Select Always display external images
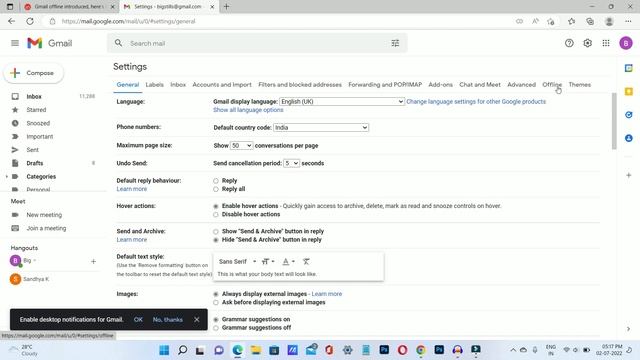The height and width of the screenshot is (360, 640). click(216, 294)
